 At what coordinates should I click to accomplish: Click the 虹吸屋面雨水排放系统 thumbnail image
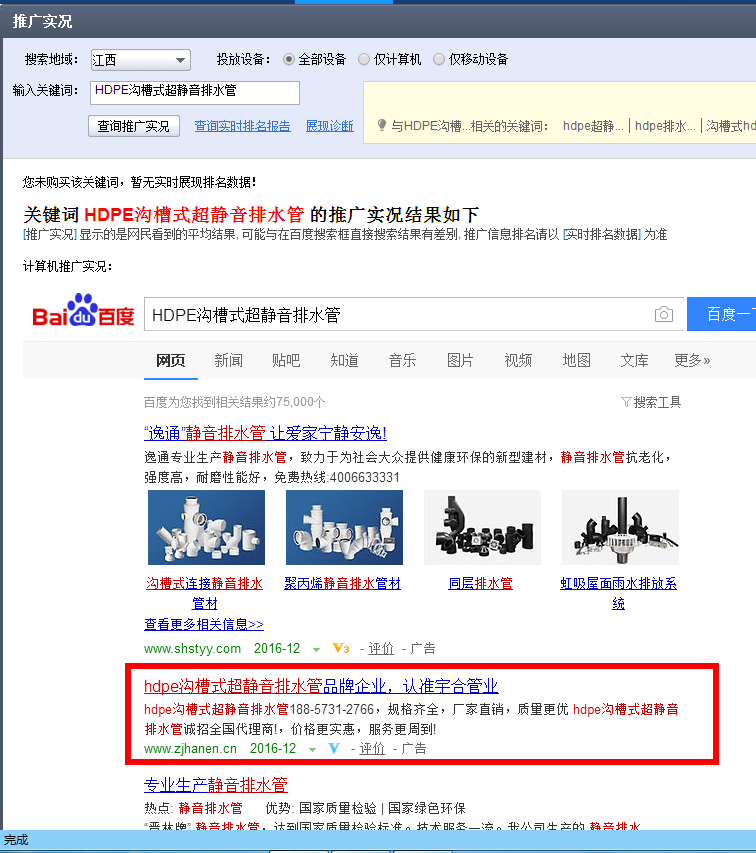620,527
